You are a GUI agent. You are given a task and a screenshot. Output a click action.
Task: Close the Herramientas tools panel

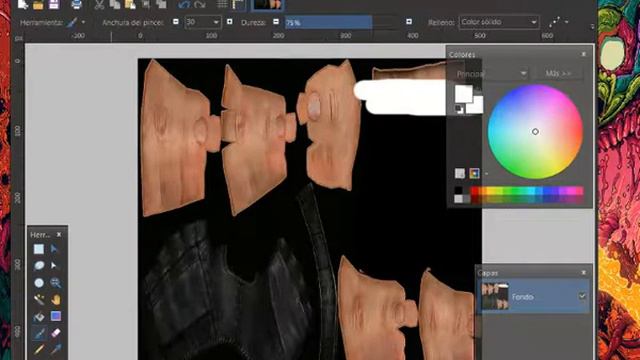coord(59,234)
